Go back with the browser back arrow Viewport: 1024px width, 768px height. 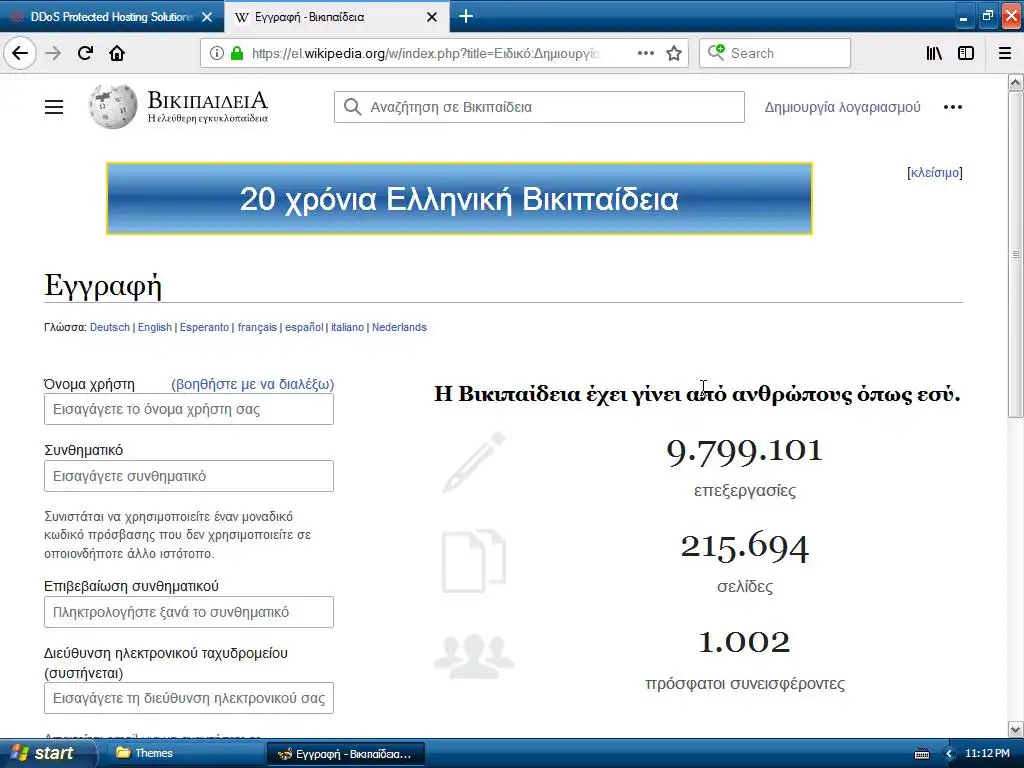pyautogui.click(x=20, y=53)
